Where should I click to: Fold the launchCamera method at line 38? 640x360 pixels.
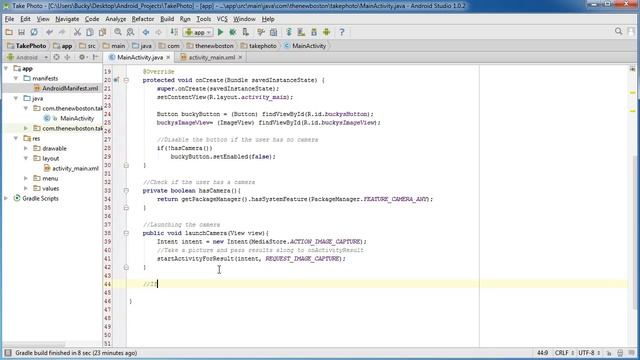[x=126, y=233]
